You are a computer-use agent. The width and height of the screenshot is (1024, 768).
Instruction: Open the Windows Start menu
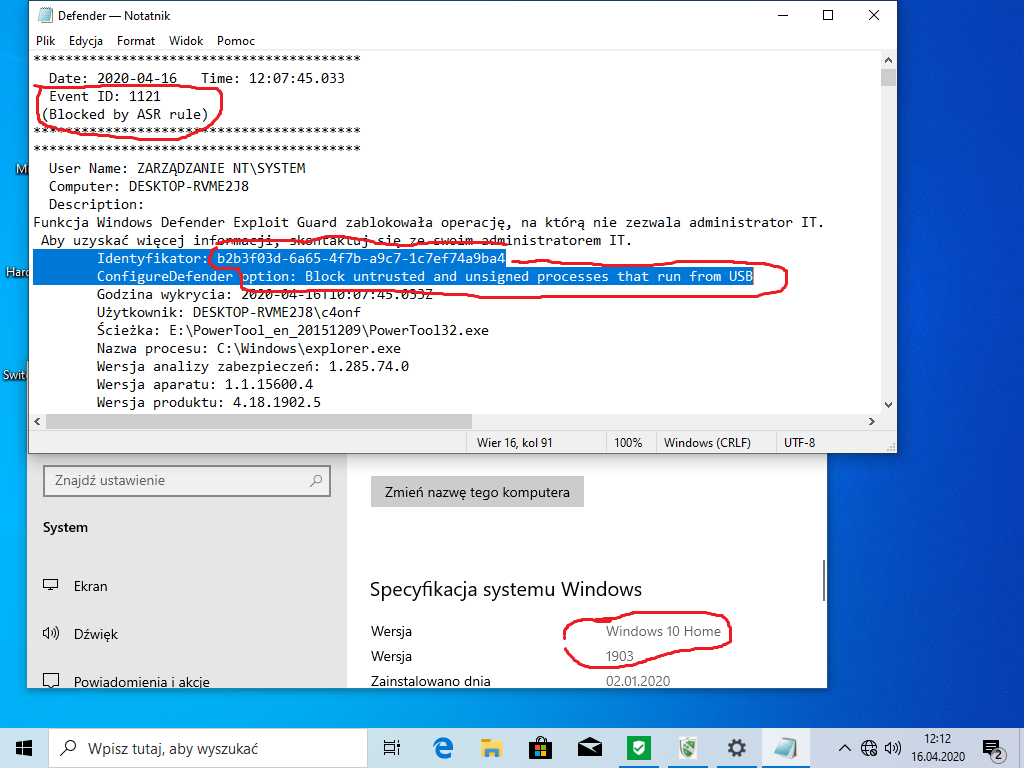pyautogui.click(x=24, y=748)
